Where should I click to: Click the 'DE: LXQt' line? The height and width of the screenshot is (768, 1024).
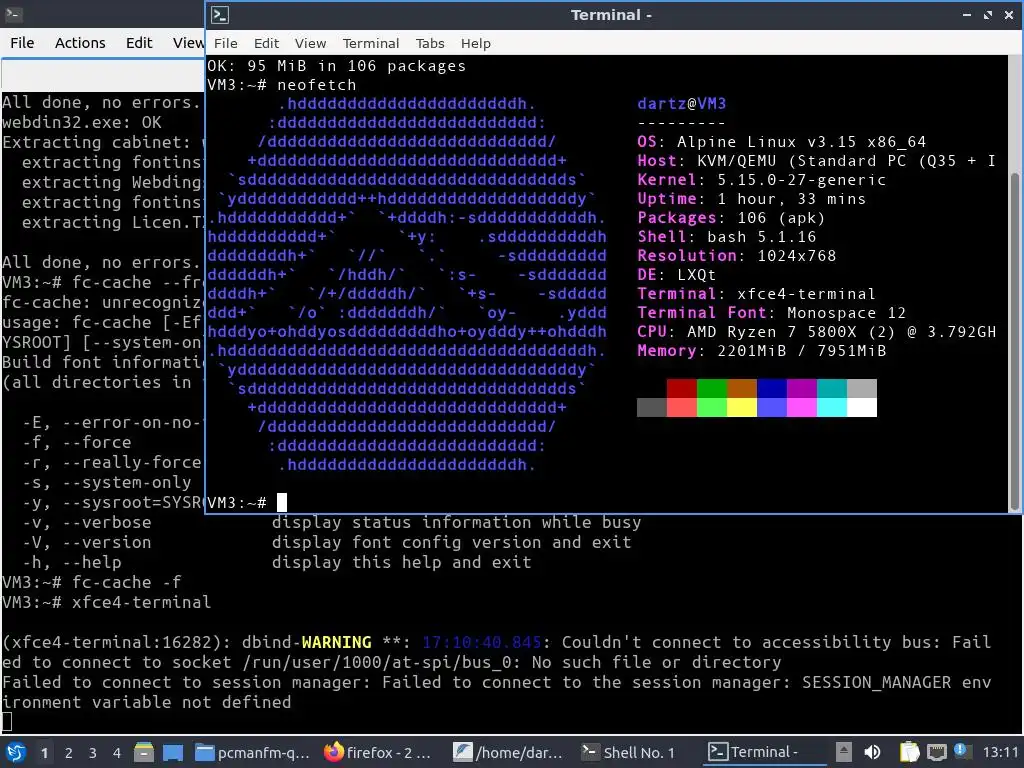(677, 275)
